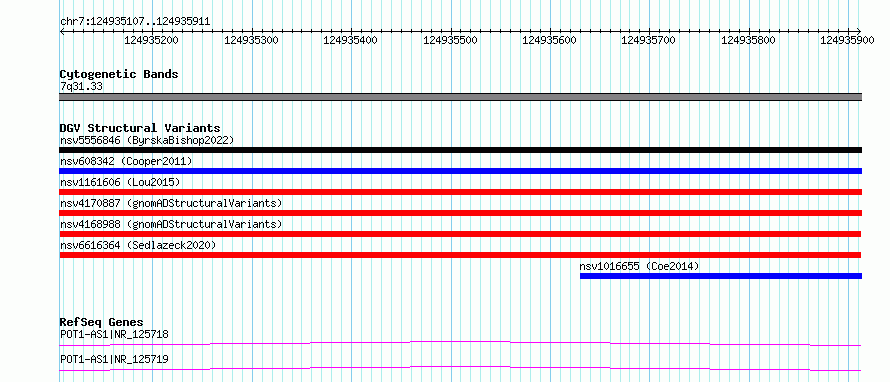Select ruler position 124935700

[649, 40]
